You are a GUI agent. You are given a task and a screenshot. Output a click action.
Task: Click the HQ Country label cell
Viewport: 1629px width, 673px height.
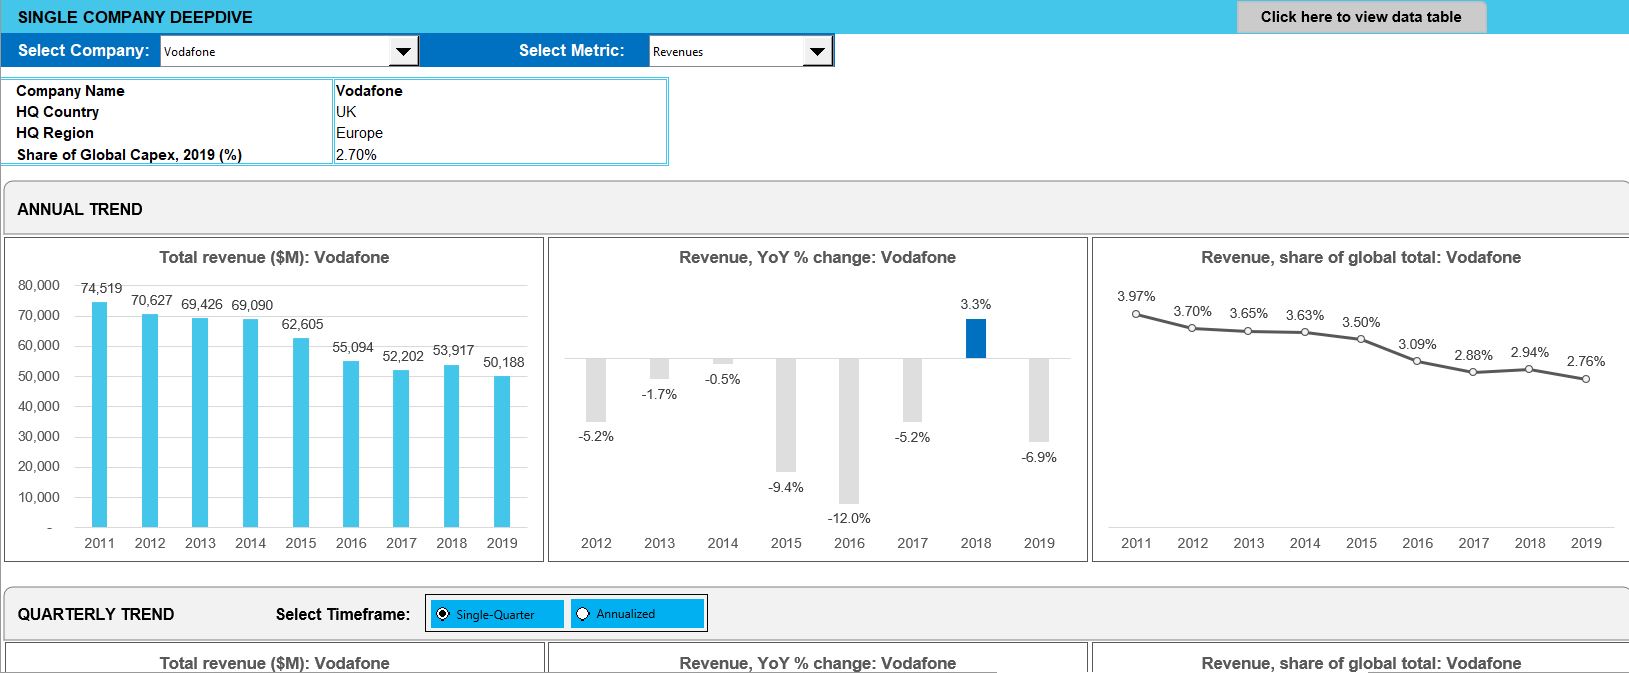tap(57, 112)
